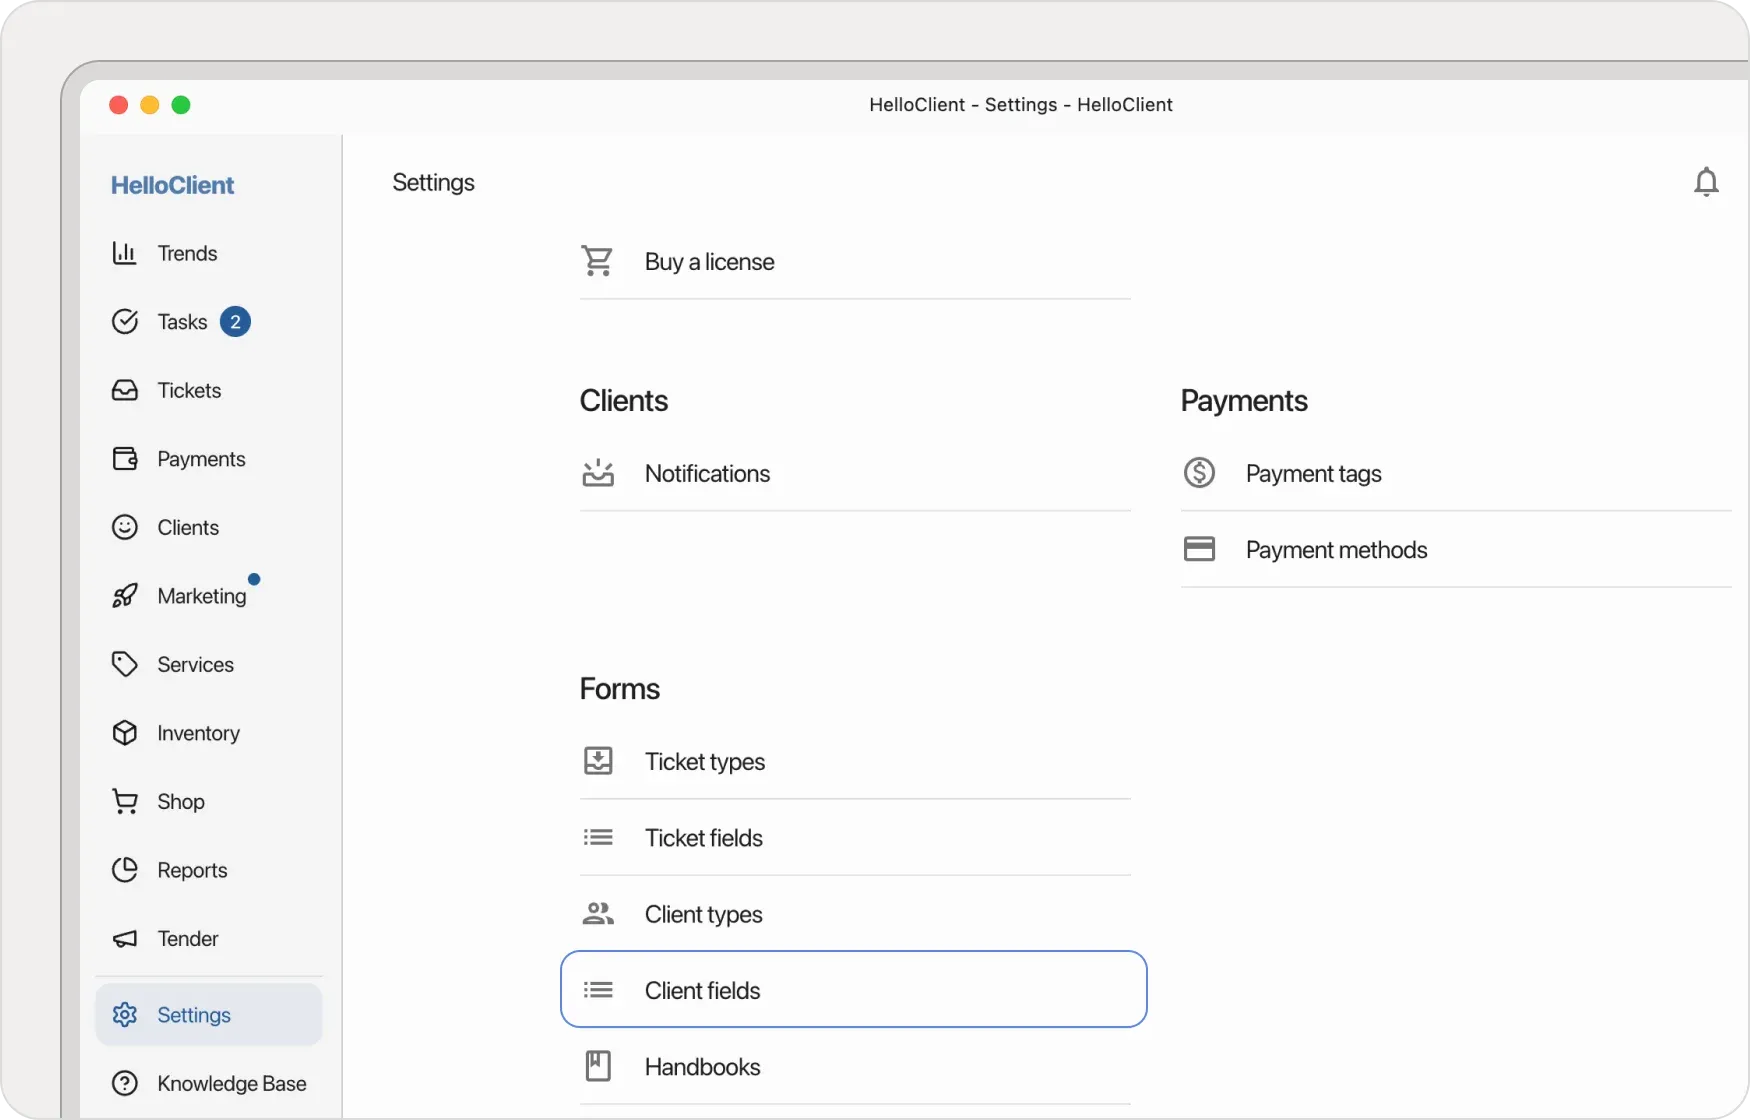
Task: Open the Knowledge Base link
Action: [231, 1083]
